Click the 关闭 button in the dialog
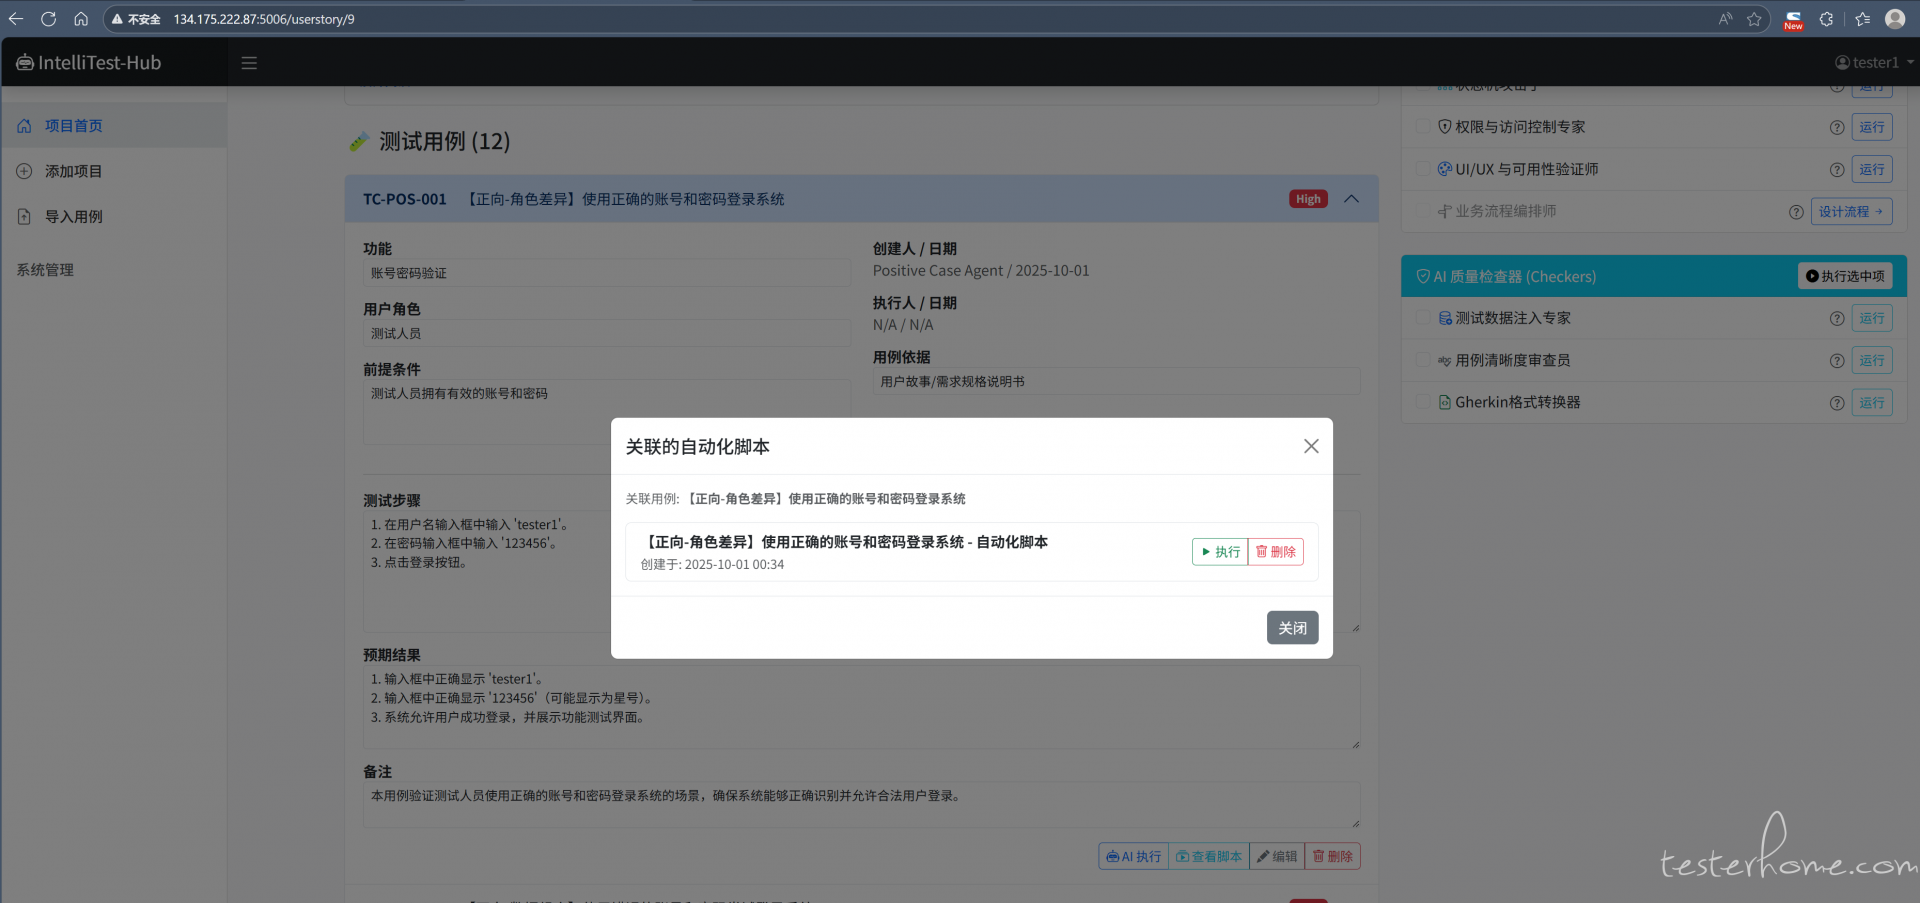 (x=1292, y=628)
